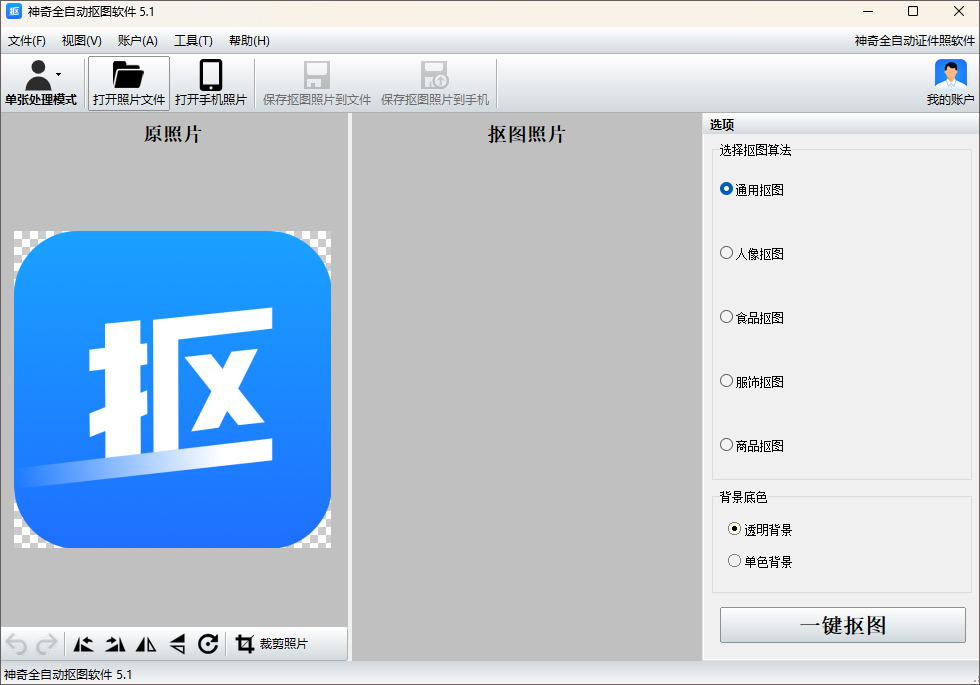Maximize the application window
The height and width of the screenshot is (685, 980).
click(x=913, y=11)
